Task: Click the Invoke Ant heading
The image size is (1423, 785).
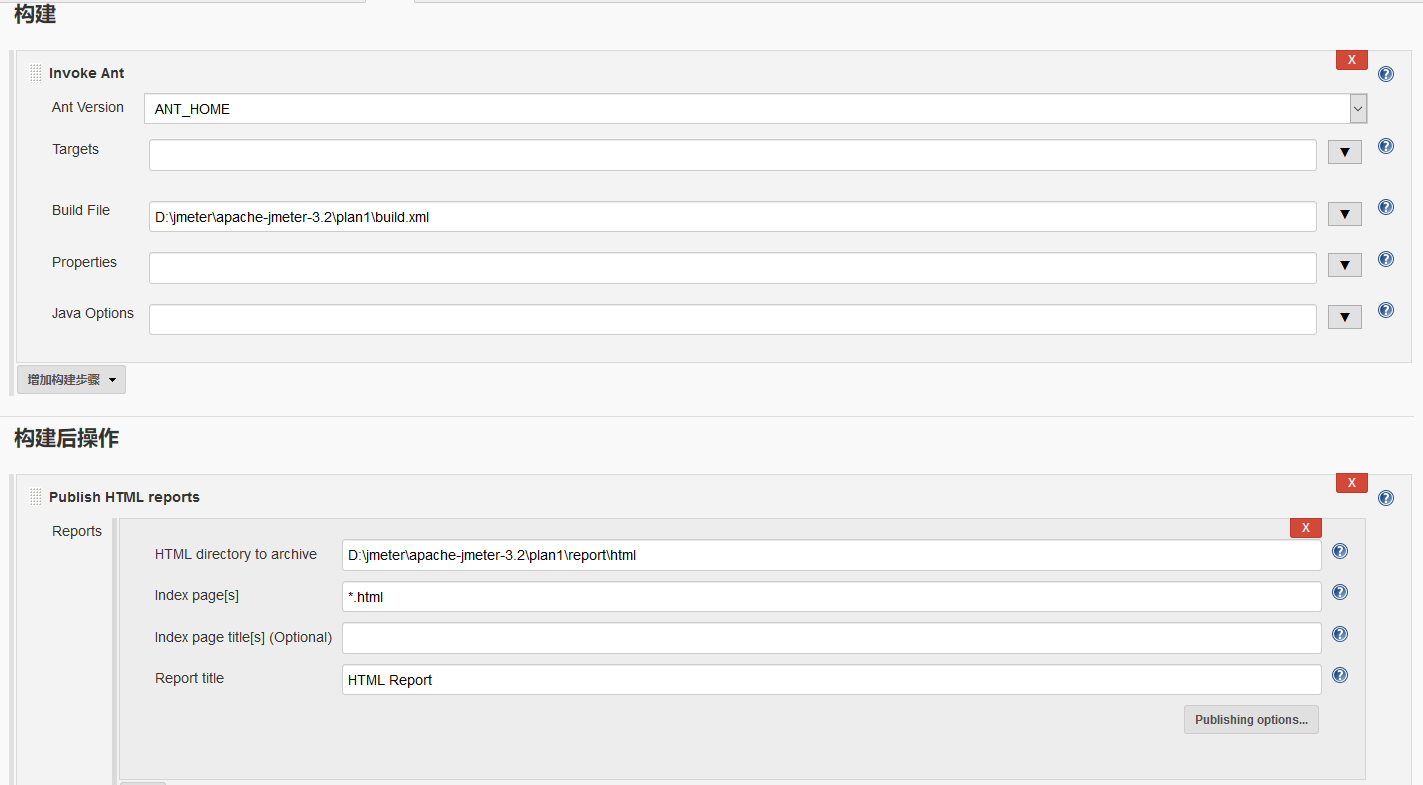Action: coord(87,73)
